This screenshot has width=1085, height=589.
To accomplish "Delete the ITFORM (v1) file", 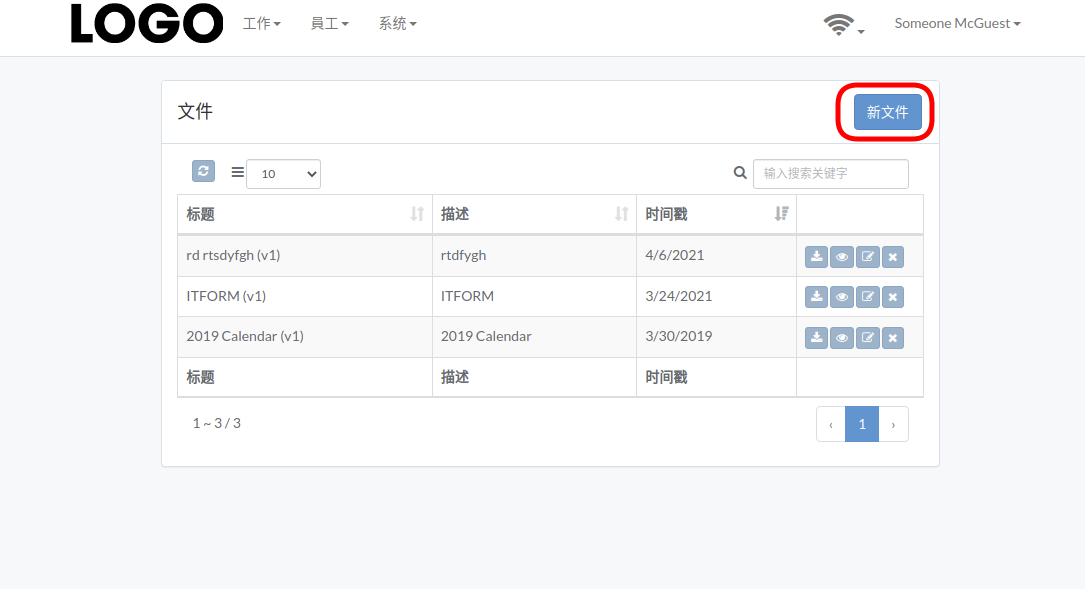I will click(x=893, y=297).
